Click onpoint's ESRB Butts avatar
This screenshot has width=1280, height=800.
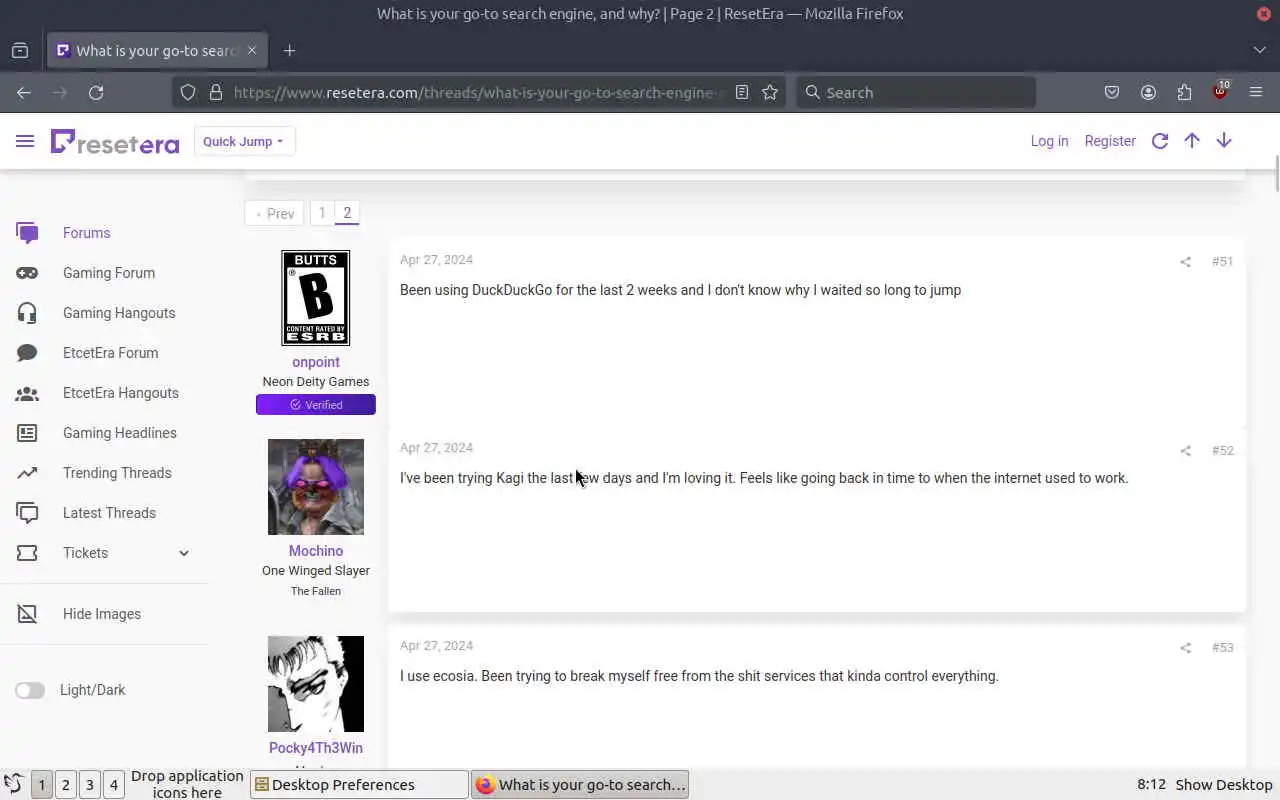coord(316,298)
